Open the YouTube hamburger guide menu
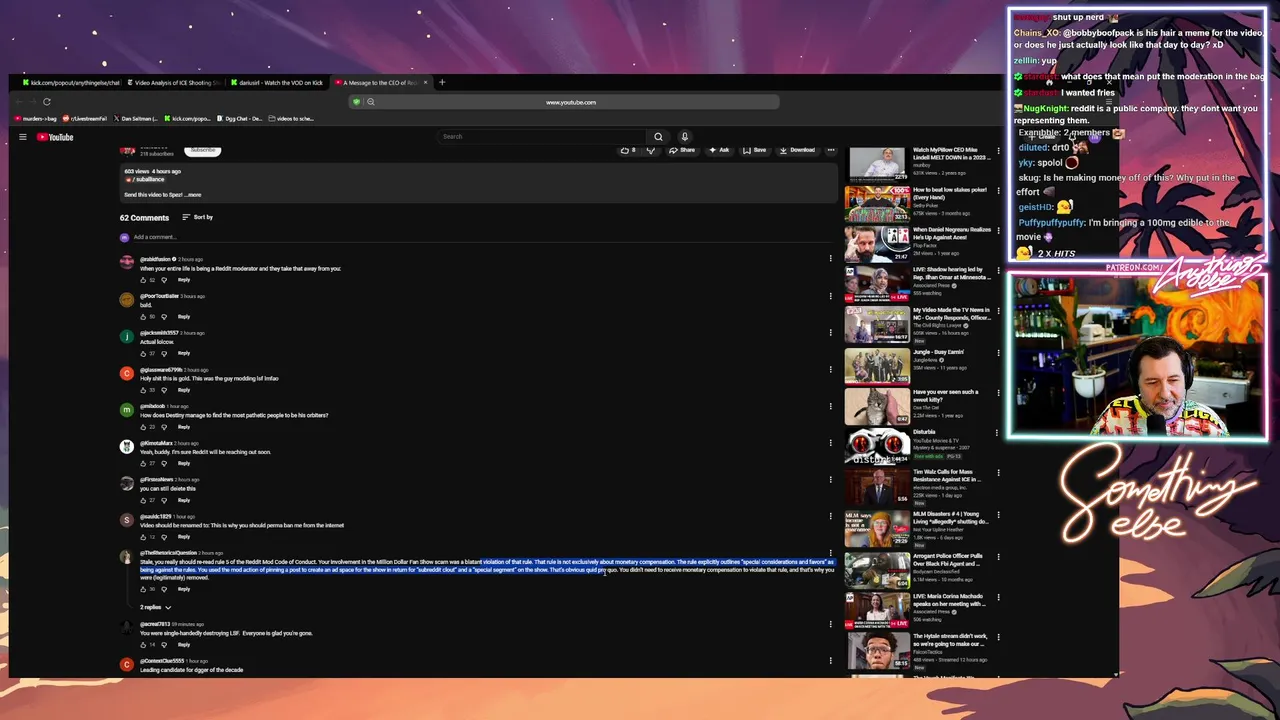 (22, 137)
